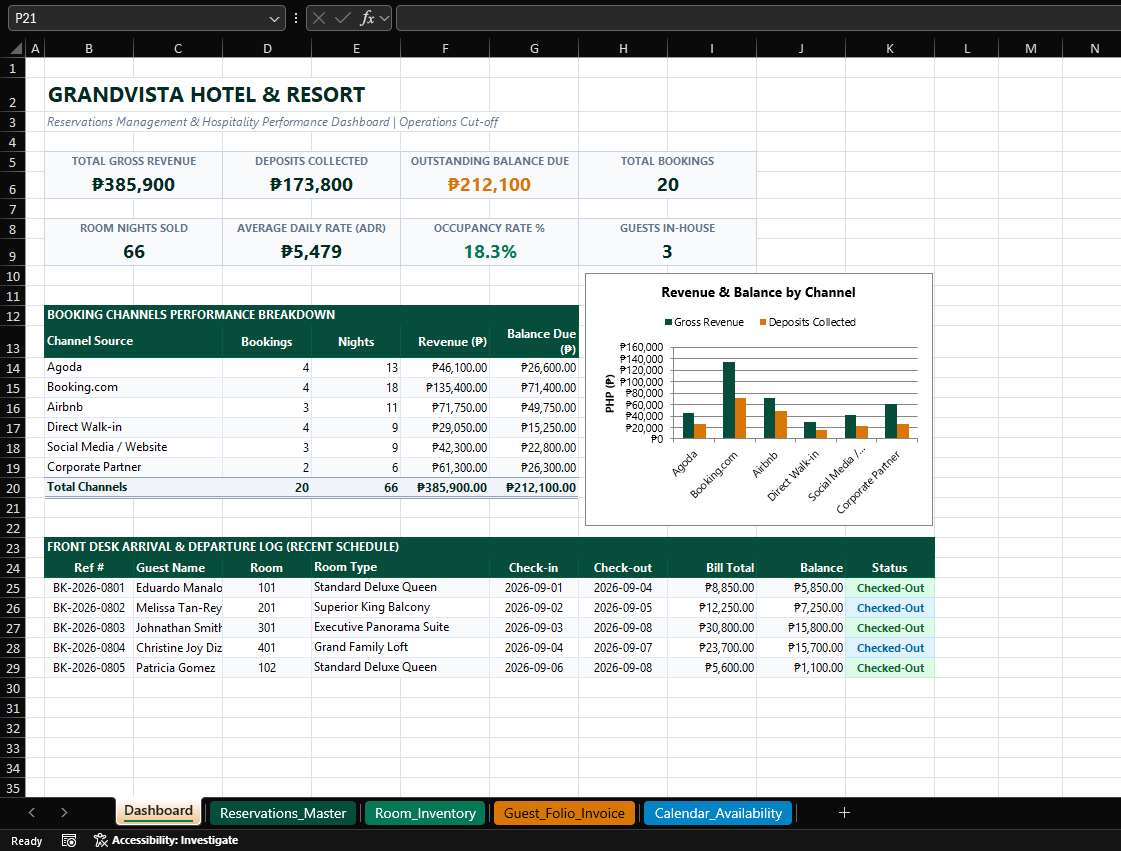Click the Airbnb balance ₱49,750.00 cell
The width and height of the screenshot is (1121, 851).
click(x=534, y=408)
